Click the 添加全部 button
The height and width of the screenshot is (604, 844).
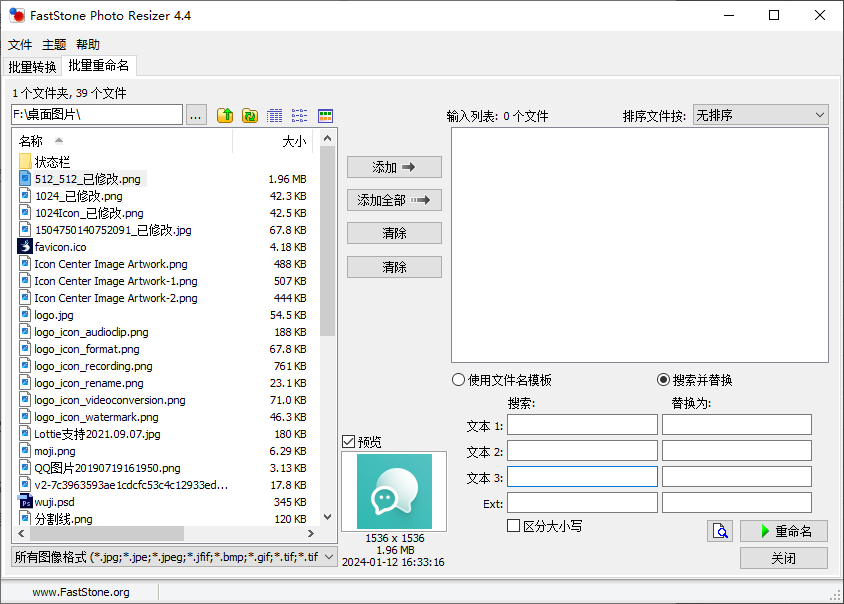coord(394,200)
